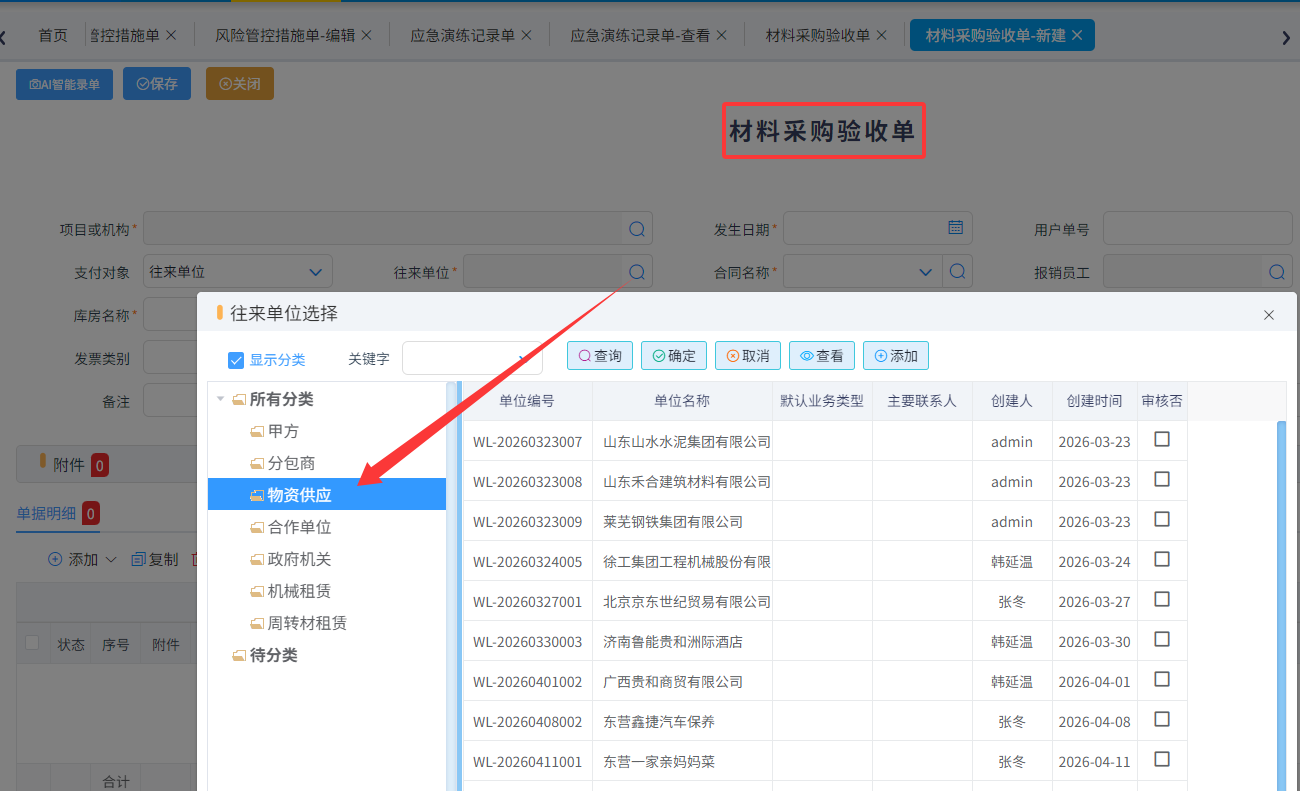The height and width of the screenshot is (791, 1300).
Task: Click the search icon in 往来单位 field
Action: coord(637,271)
